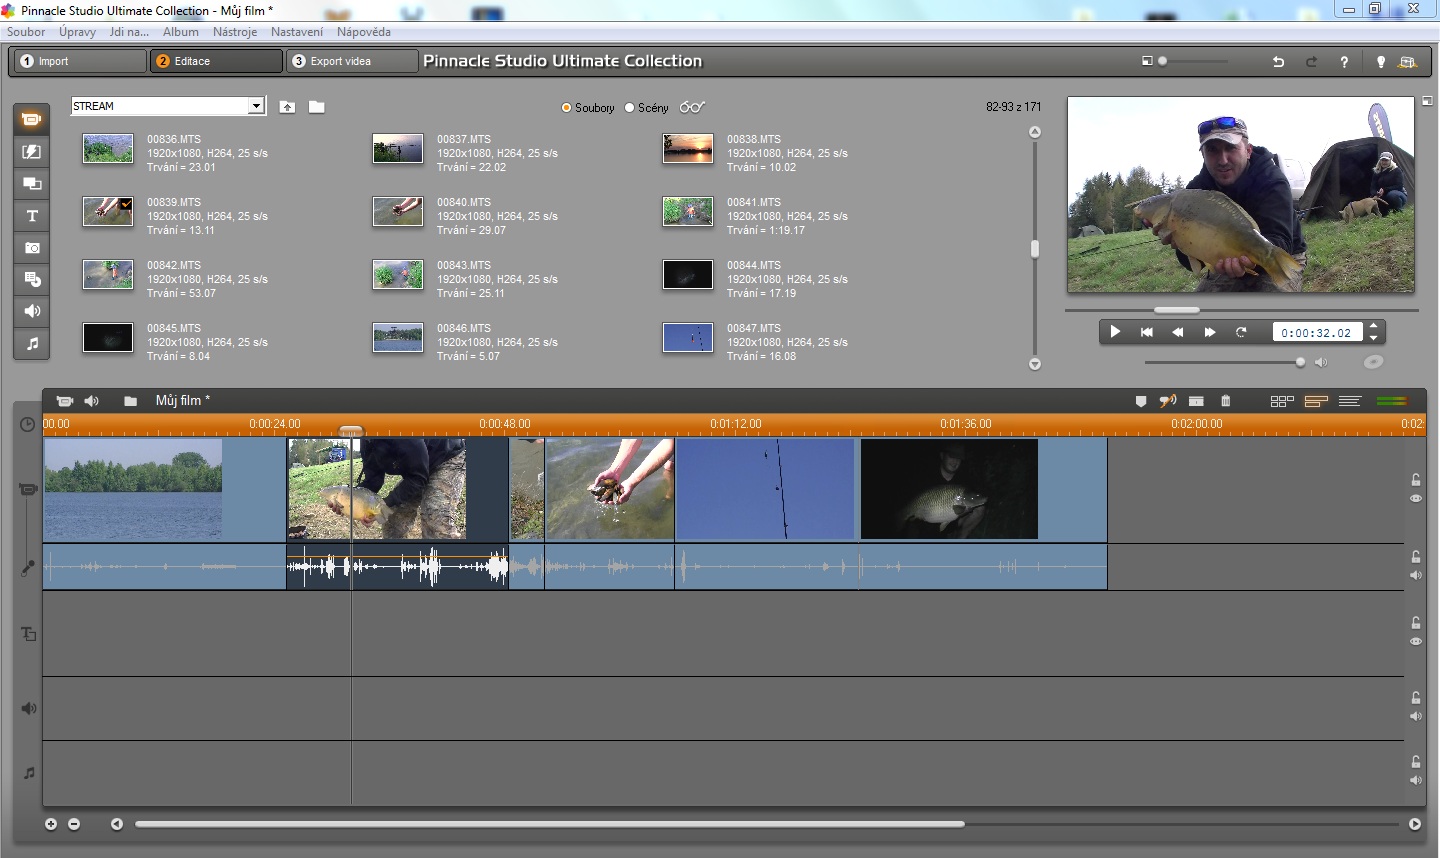This screenshot has width=1440, height=858.
Task: Open the audio mixer icon on timeline toolbar
Action: pyautogui.click(x=1167, y=401)
